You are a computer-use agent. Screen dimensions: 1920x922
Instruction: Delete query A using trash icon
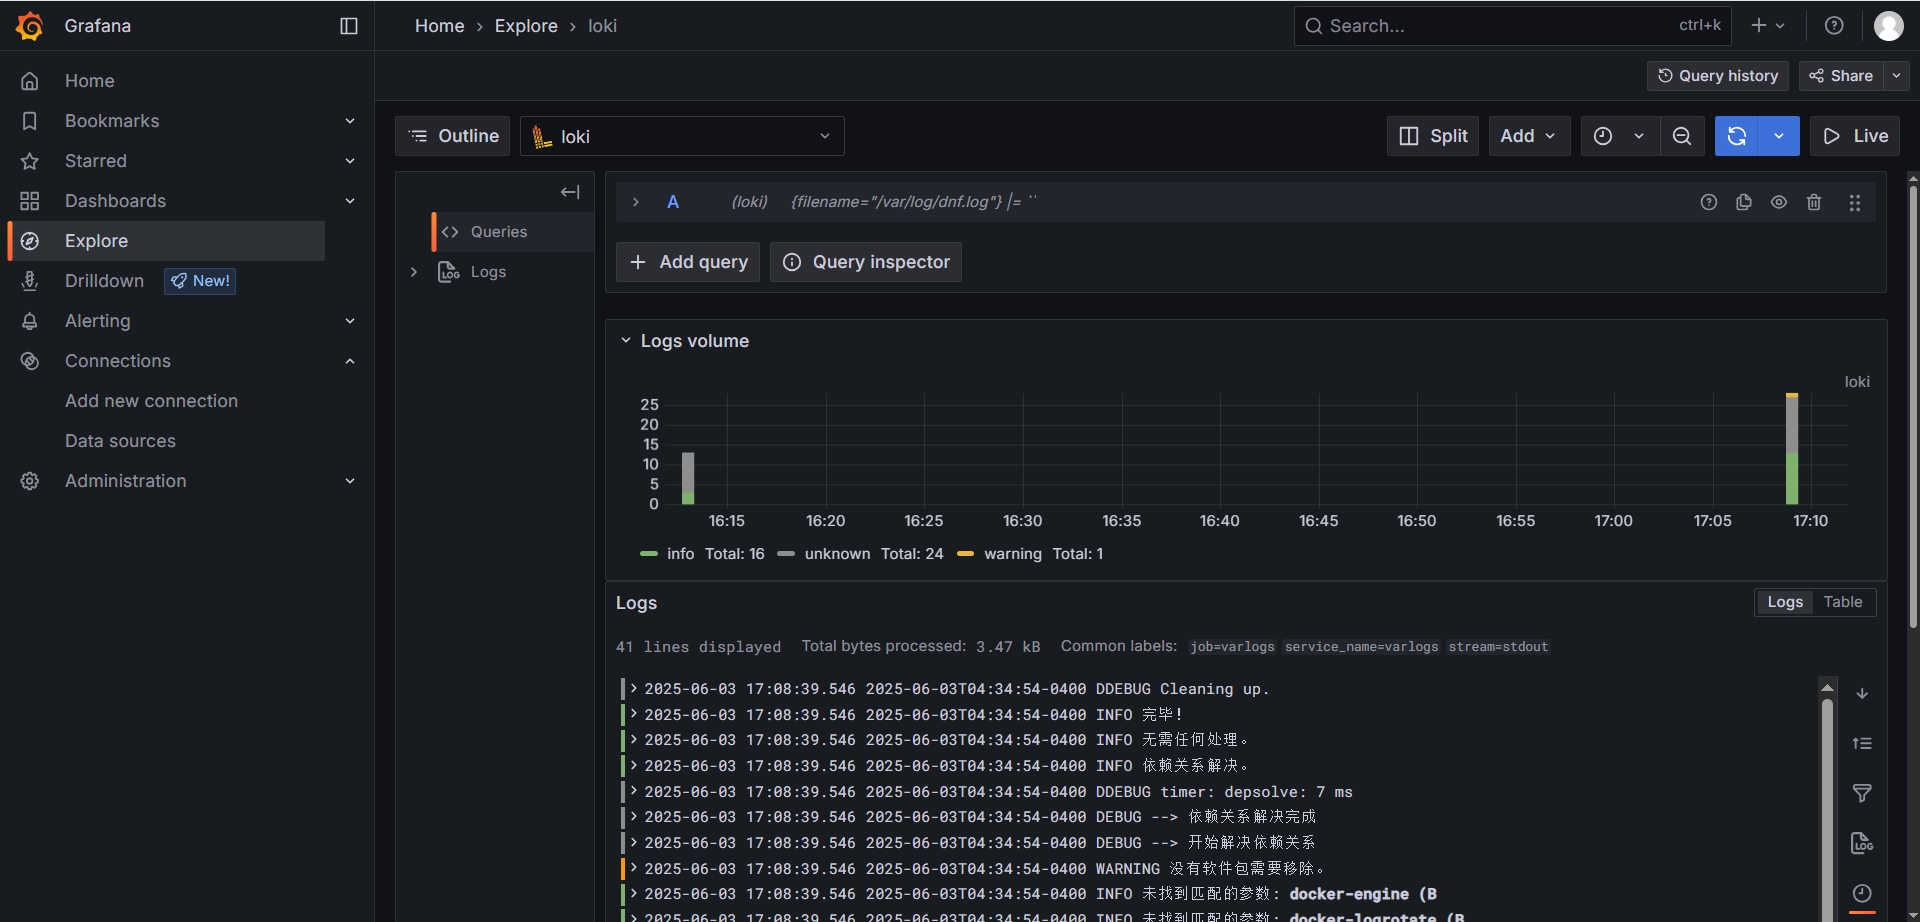[1814, 202]
